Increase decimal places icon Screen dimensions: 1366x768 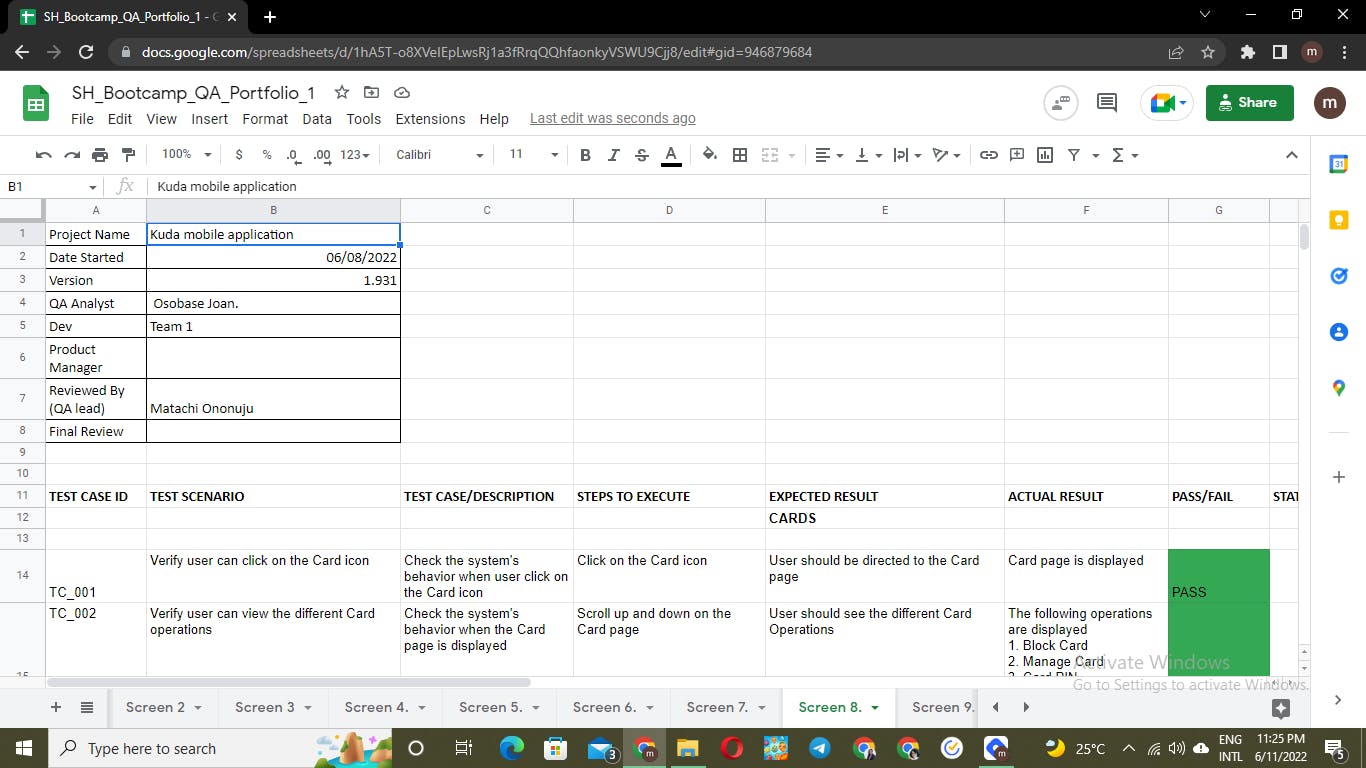tap(322, 155)
